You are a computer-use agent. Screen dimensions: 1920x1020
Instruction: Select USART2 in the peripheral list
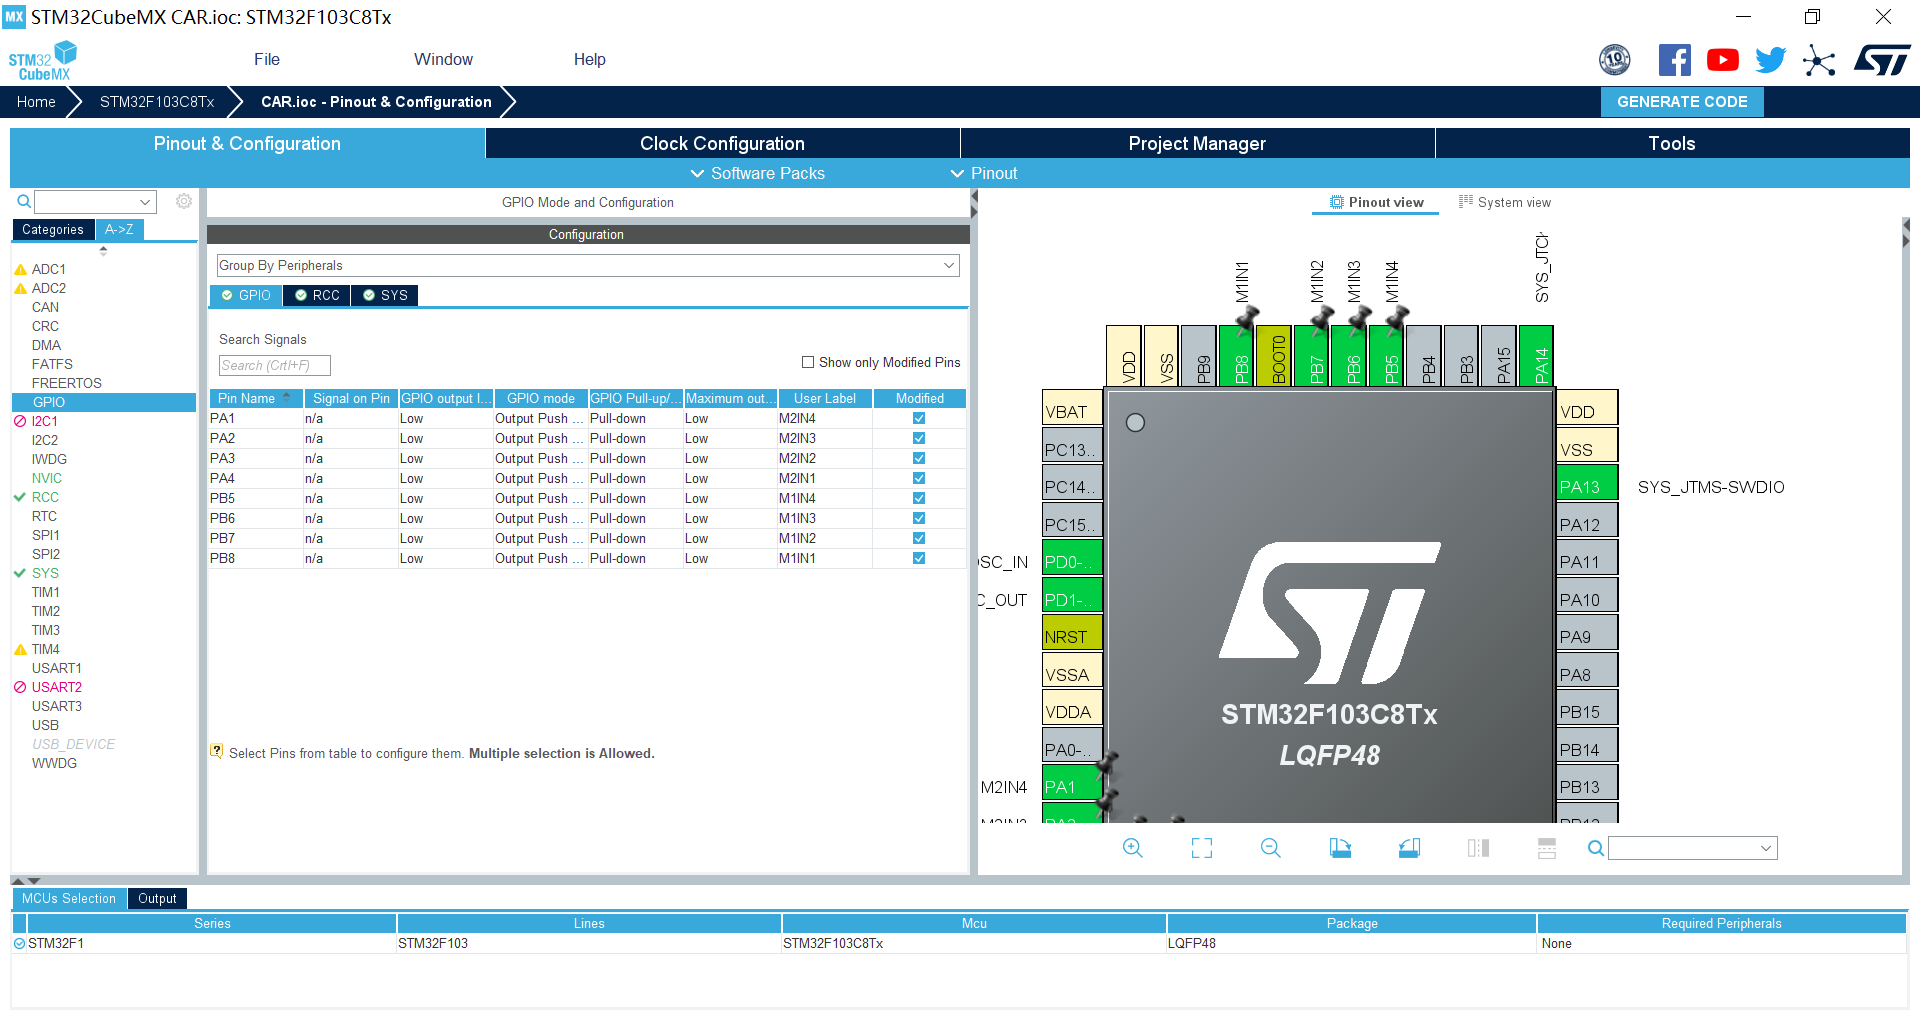pyautogui.click(x=57, y=687)
